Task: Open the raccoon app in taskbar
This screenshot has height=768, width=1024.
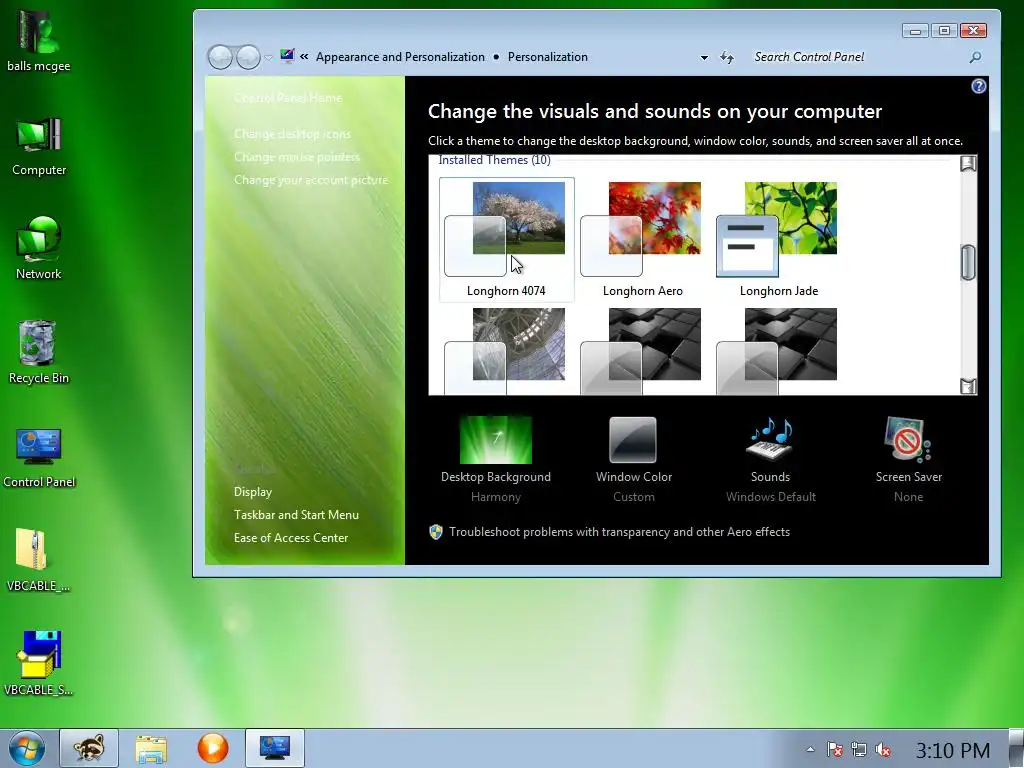Action: click(89, 748)
